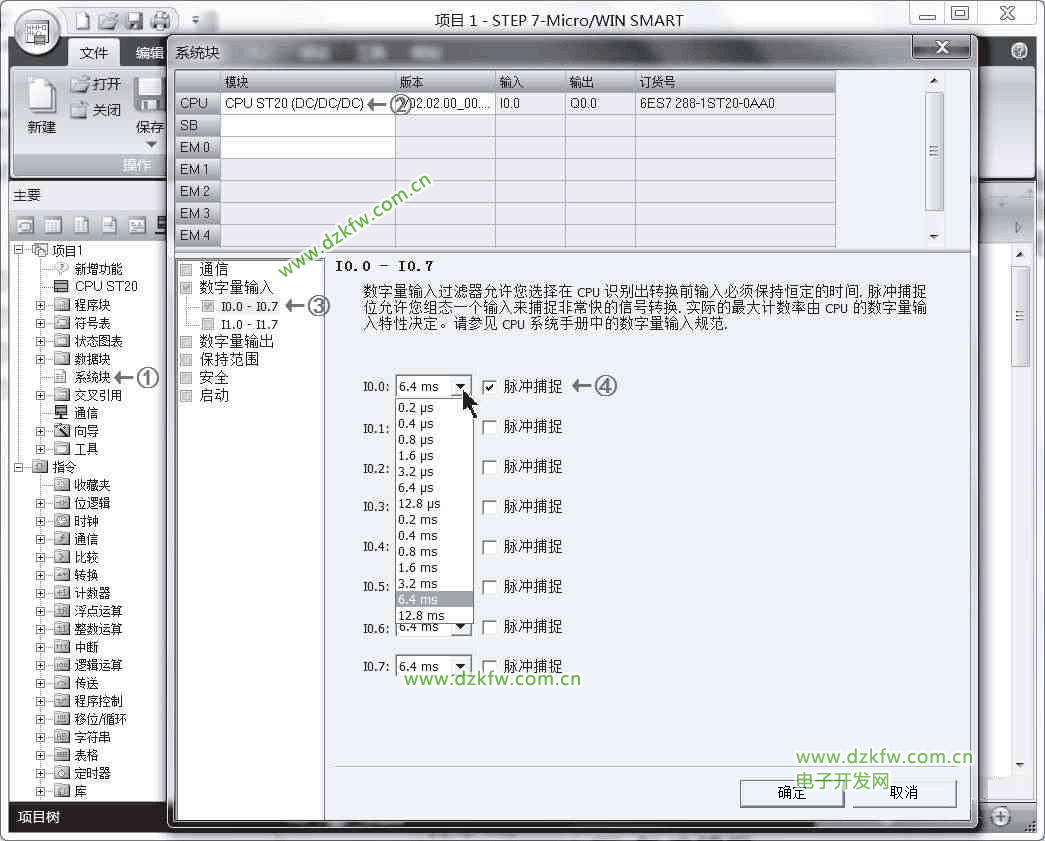This screenshot has height=841, width=1045.
Task: Open the I0.7 filter time dropdown
Action: point(461,666)
